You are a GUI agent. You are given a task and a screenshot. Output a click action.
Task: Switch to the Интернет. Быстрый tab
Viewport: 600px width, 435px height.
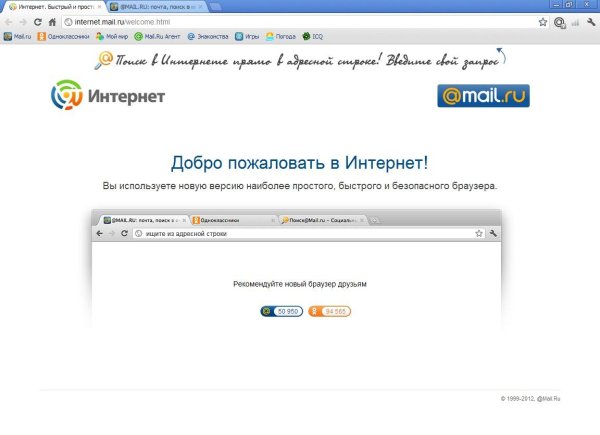(x=54, y=7)
